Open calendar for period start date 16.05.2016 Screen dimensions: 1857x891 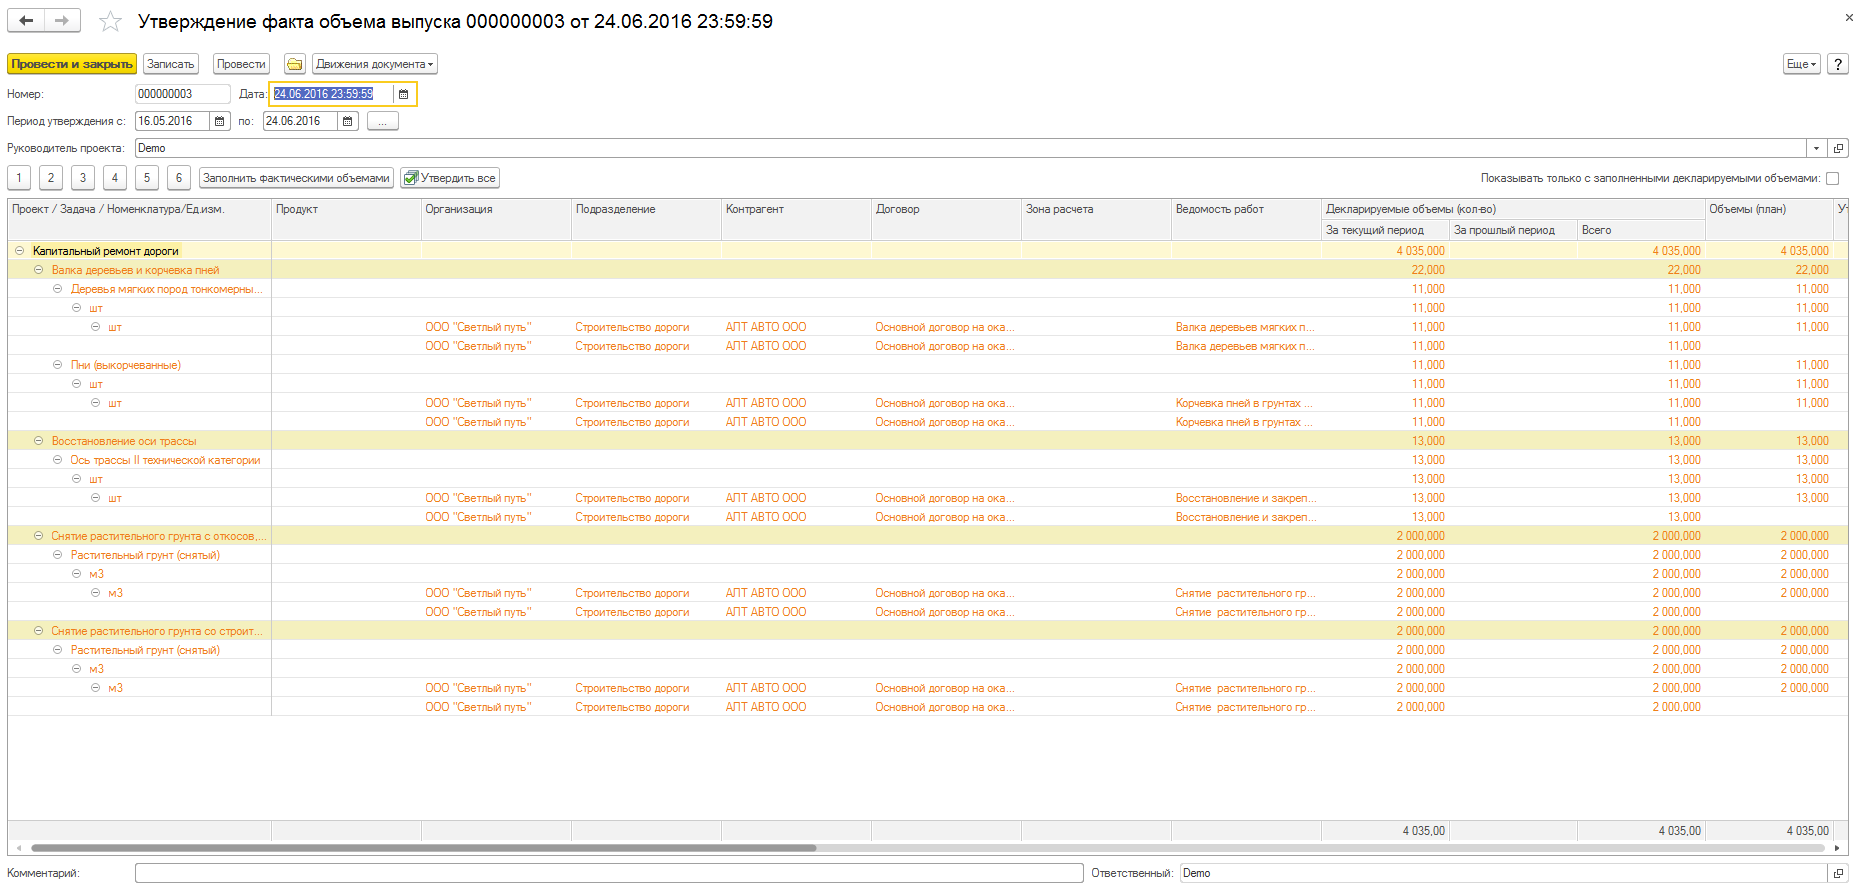[x=220, y=121]
